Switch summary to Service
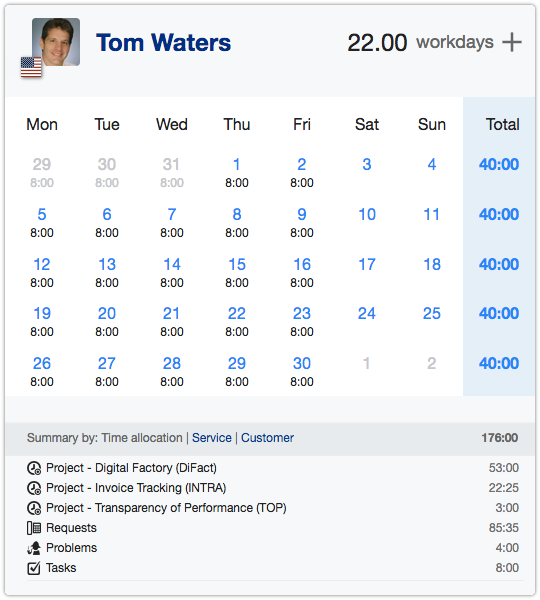 tap(212, 437)
